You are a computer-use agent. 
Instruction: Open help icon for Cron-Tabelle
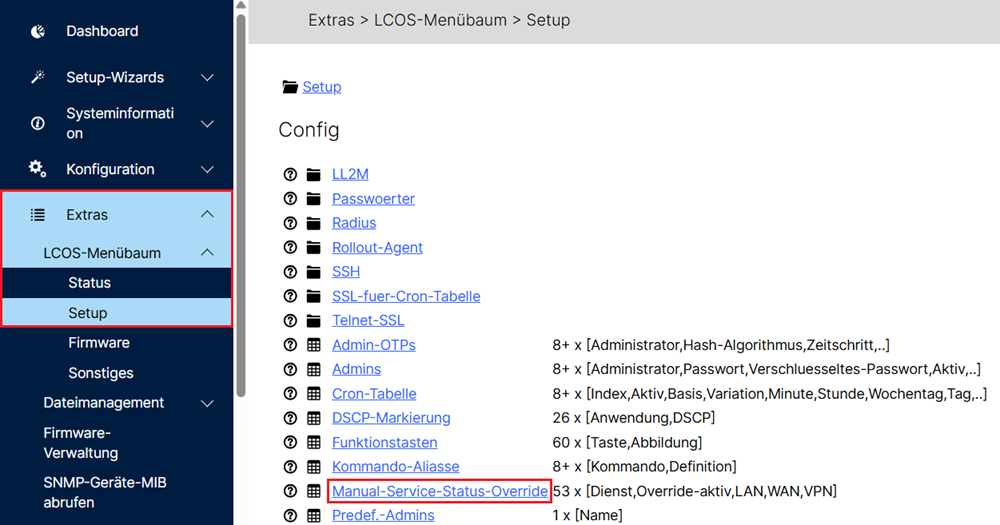pos(291,394)
